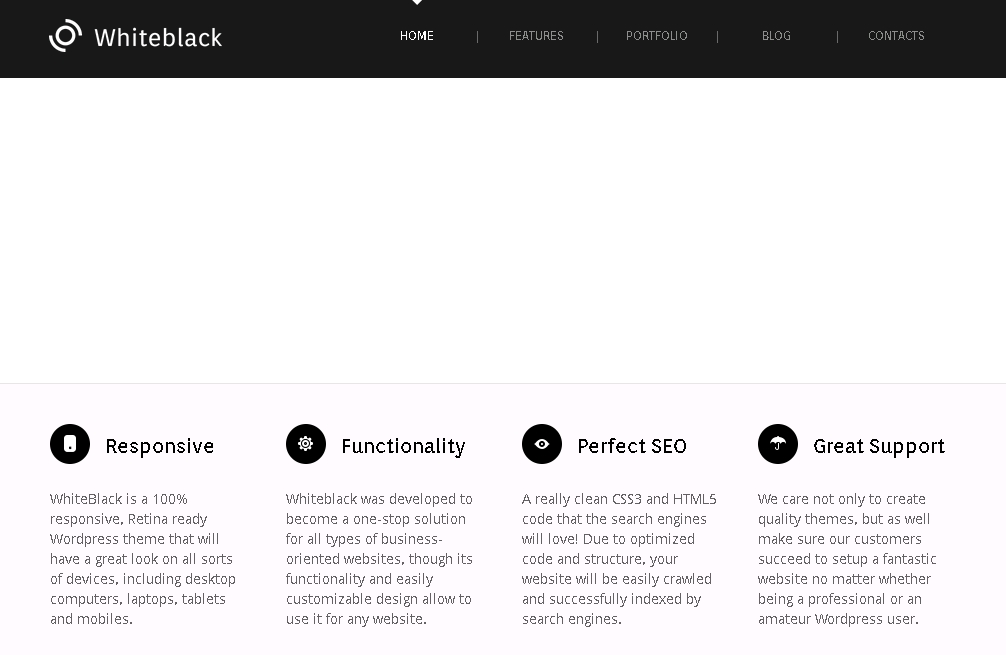Open the Features menu item
The image size is (1006, 655).
pyautogui.click(x=536, y=36)
